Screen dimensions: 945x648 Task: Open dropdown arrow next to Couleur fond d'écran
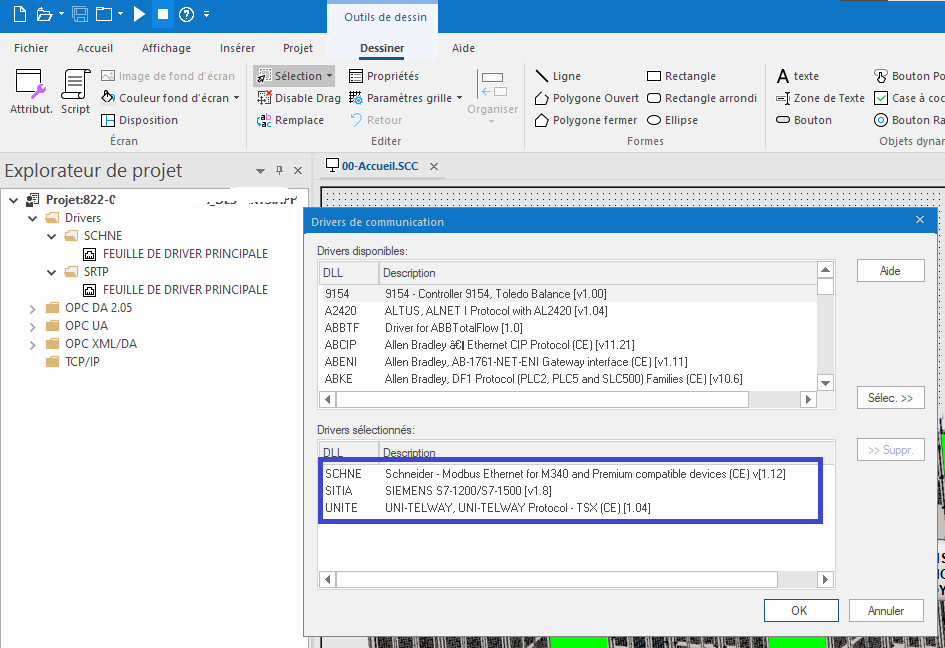click(236, 98)
